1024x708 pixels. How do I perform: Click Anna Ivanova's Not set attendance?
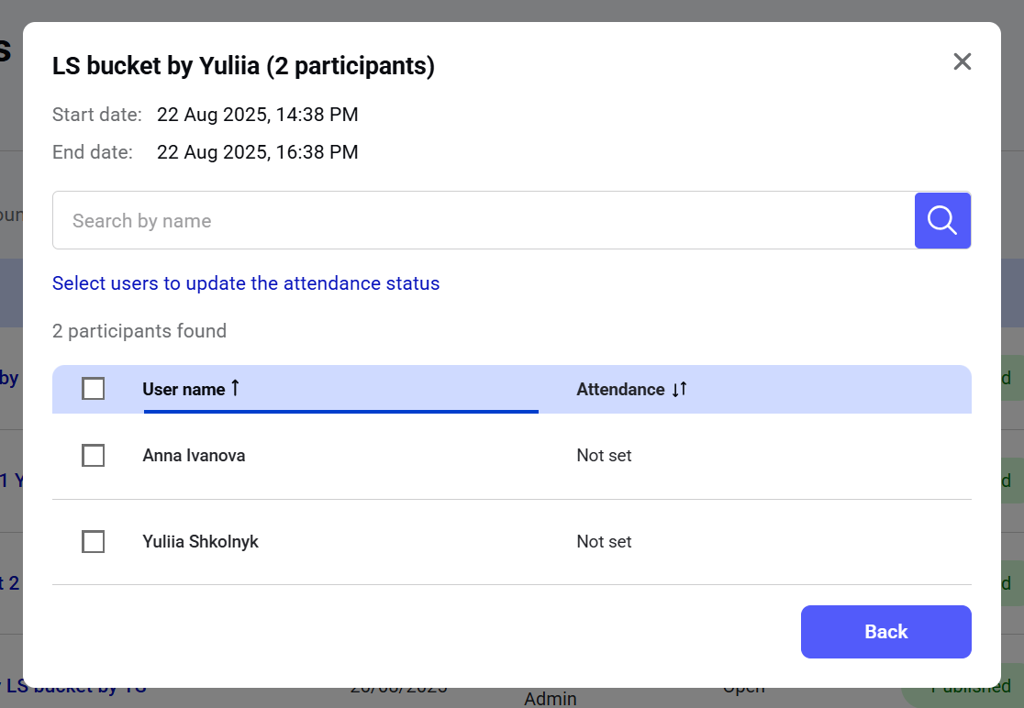[604, 455]
